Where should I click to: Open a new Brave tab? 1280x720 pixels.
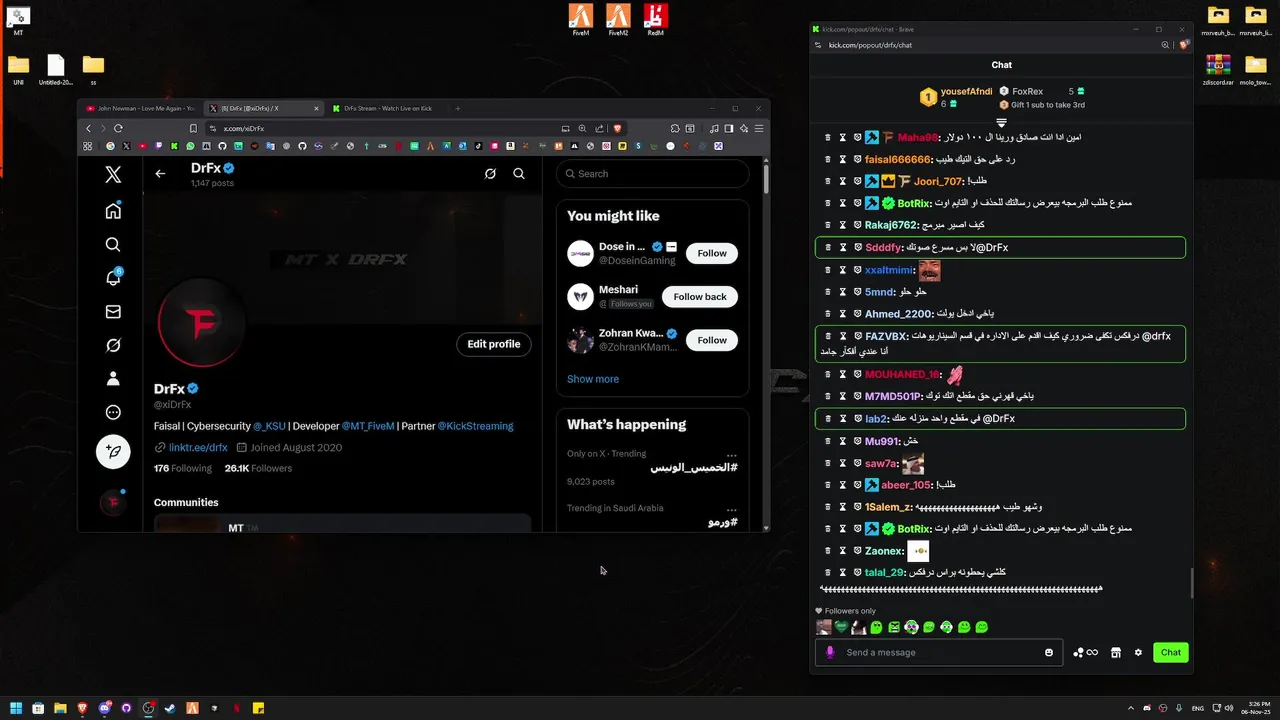coord(458,108)
